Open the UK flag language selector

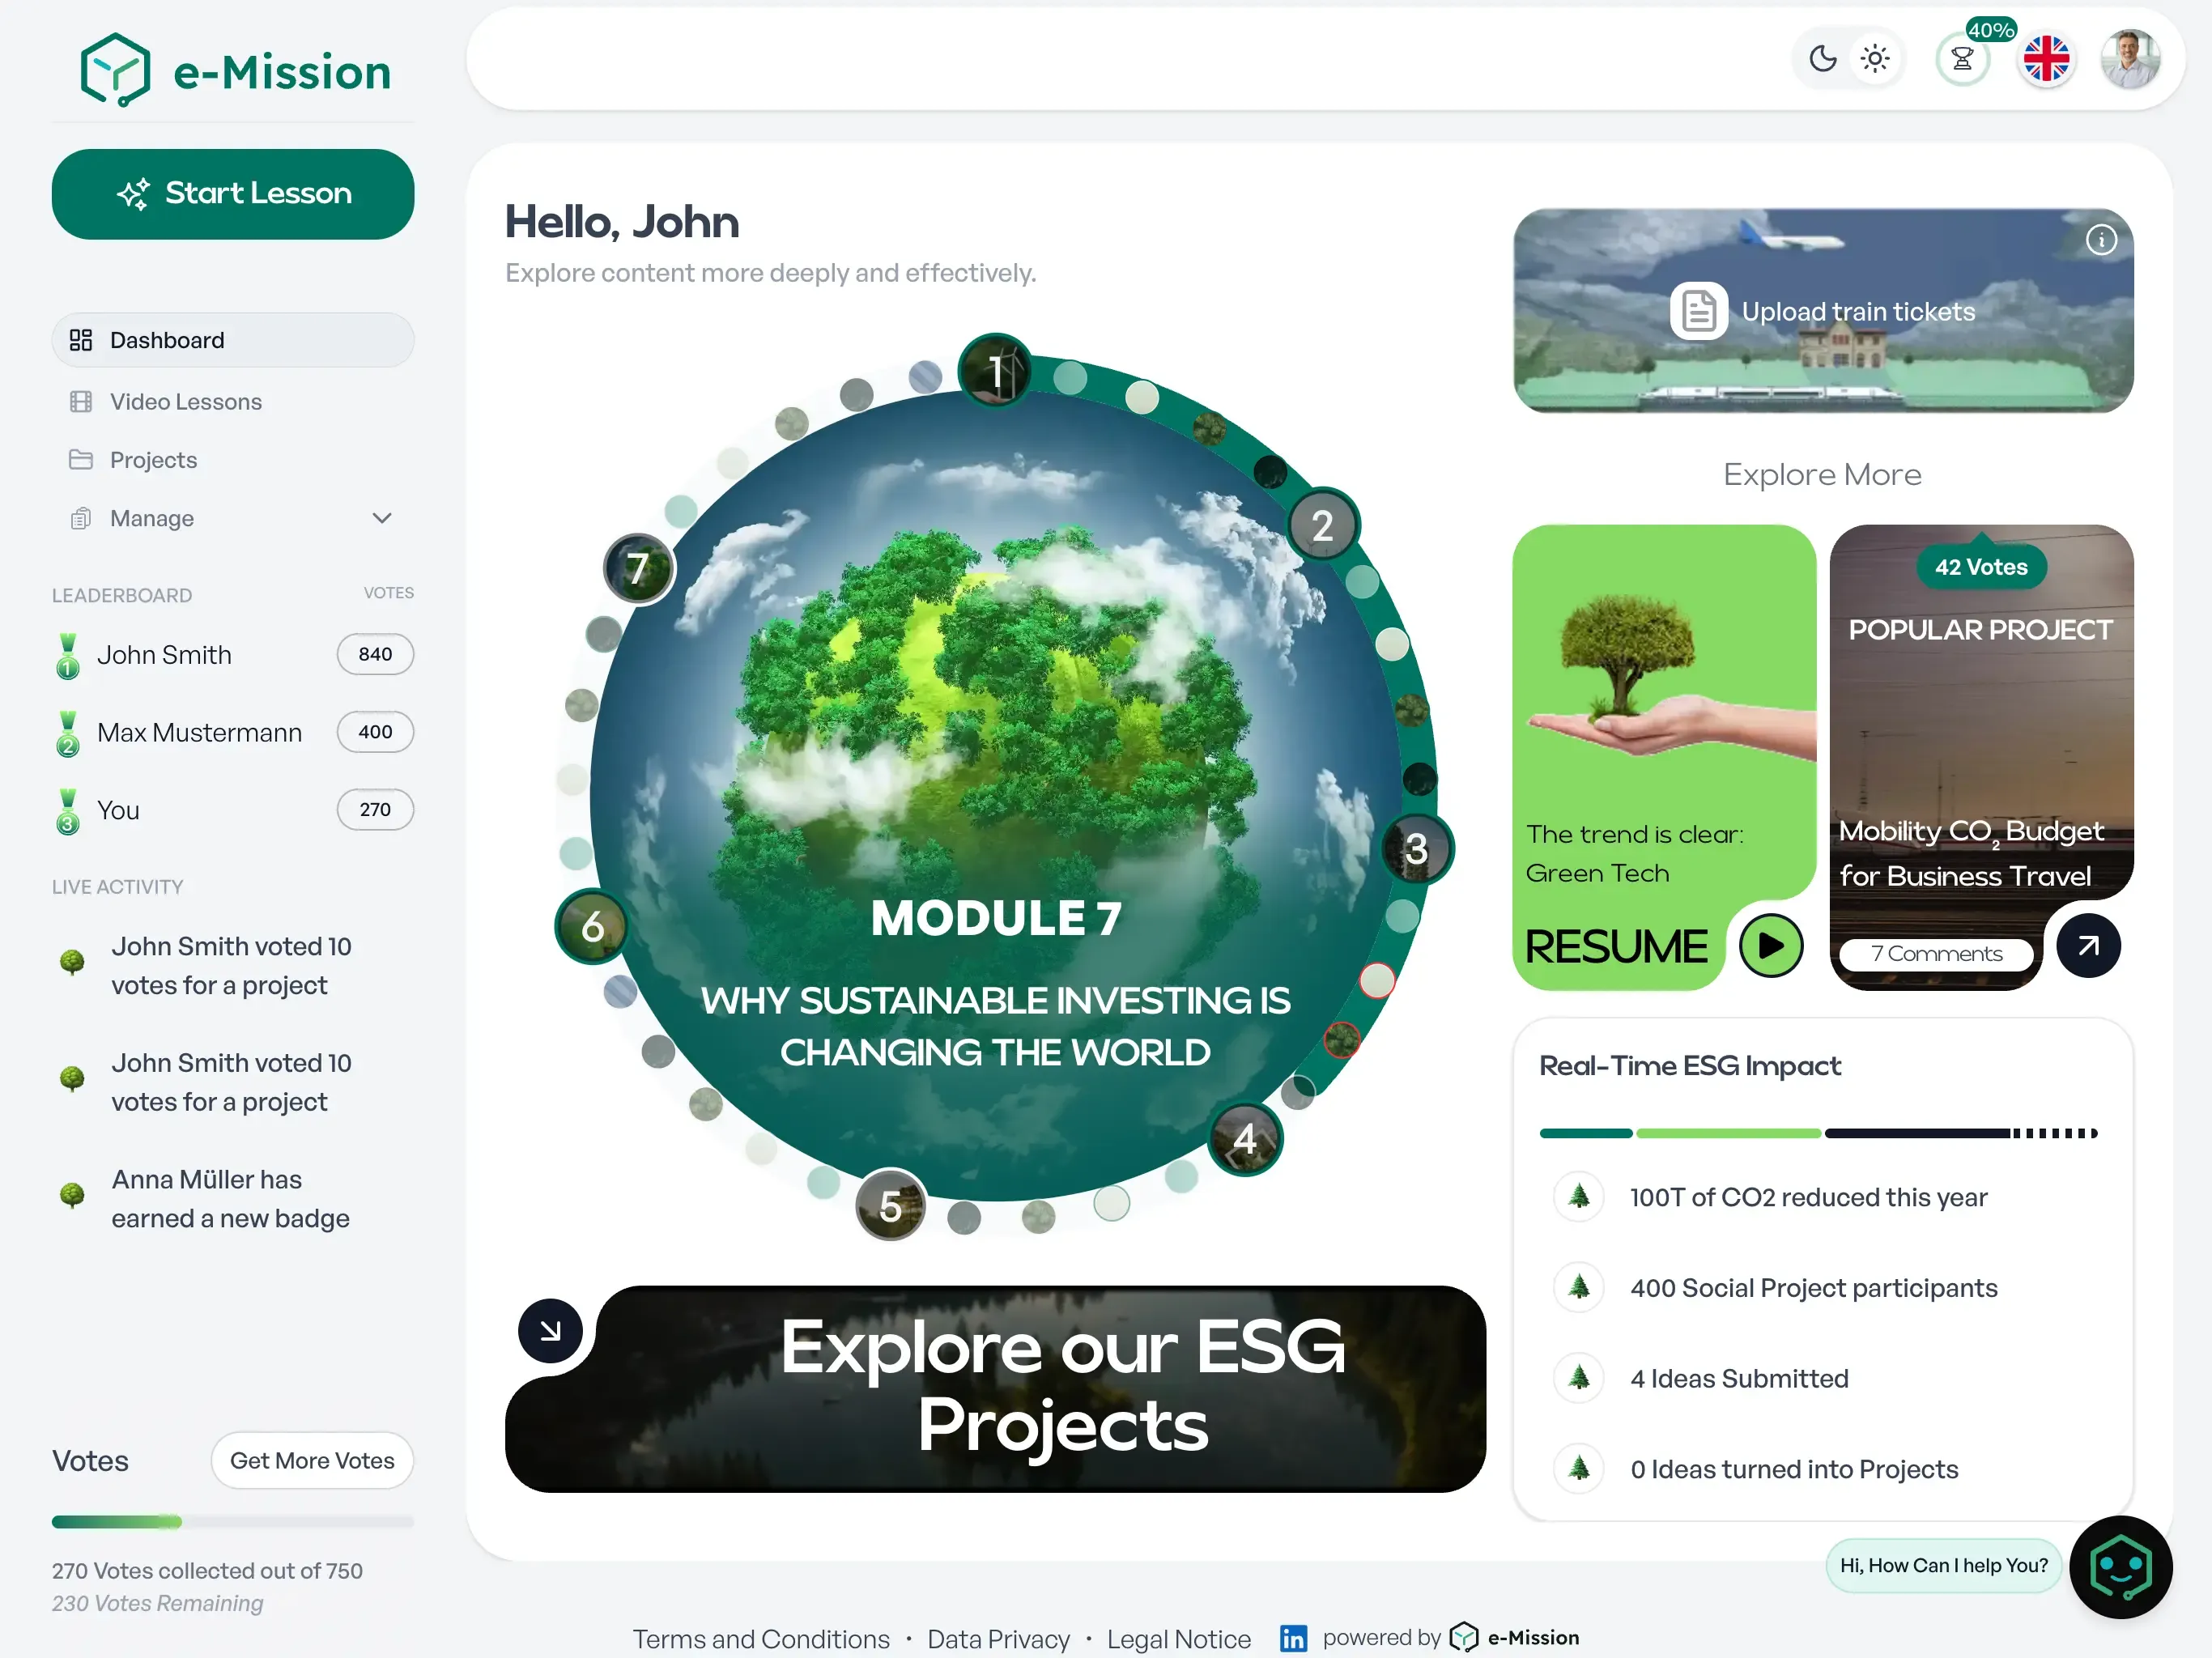click(x=2046, y=59)
